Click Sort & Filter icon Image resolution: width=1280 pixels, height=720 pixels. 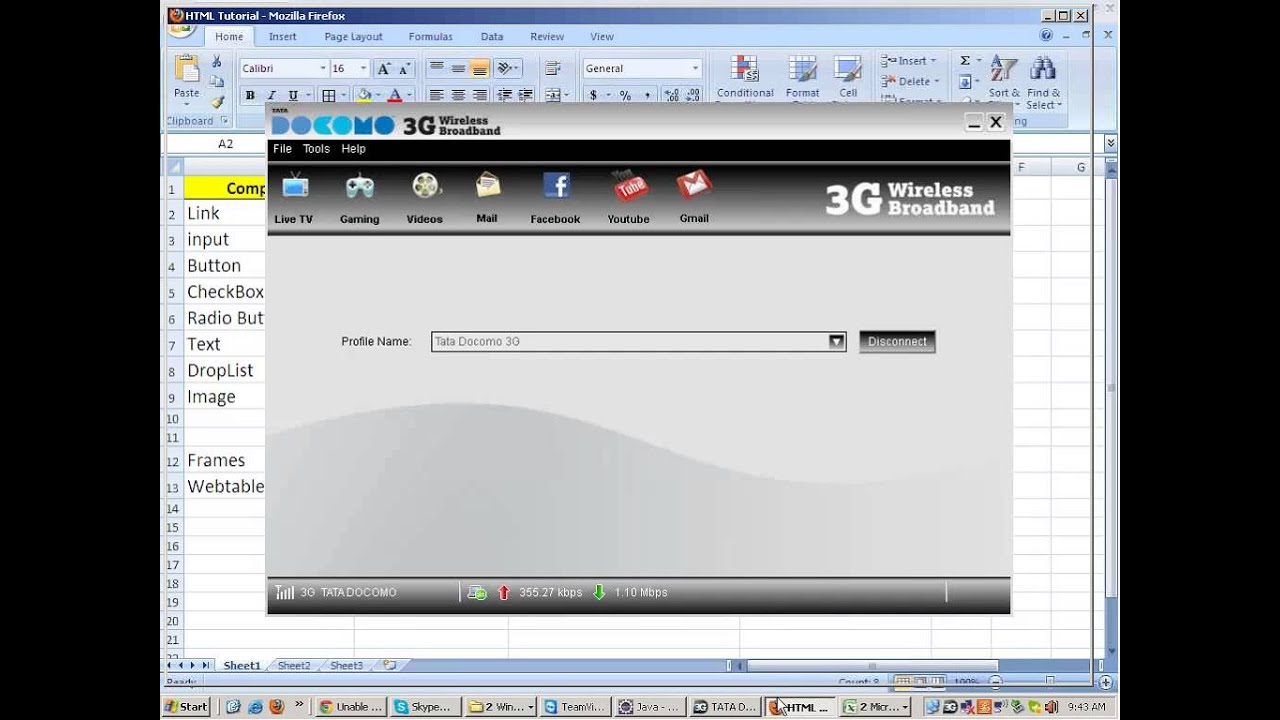(1003, 70)
